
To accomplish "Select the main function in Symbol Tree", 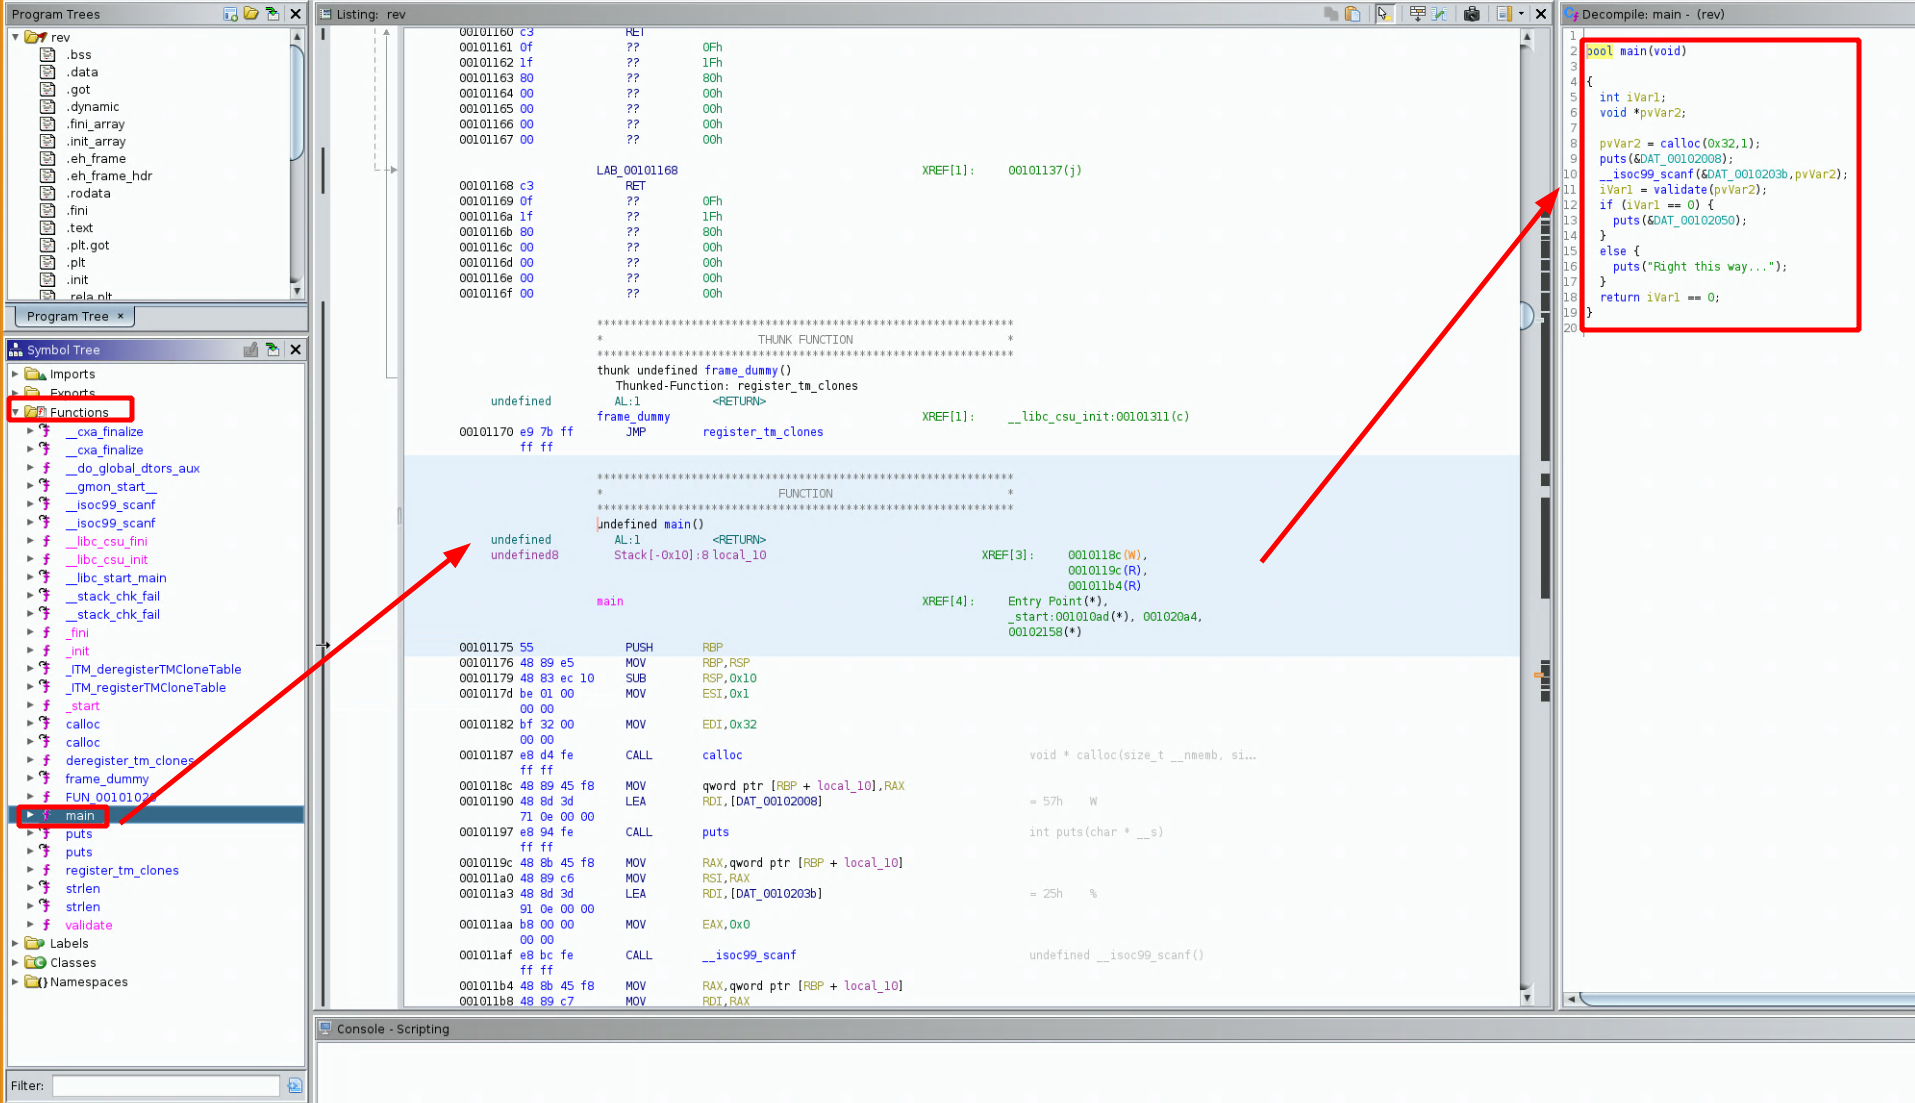I will click(80, 816).
